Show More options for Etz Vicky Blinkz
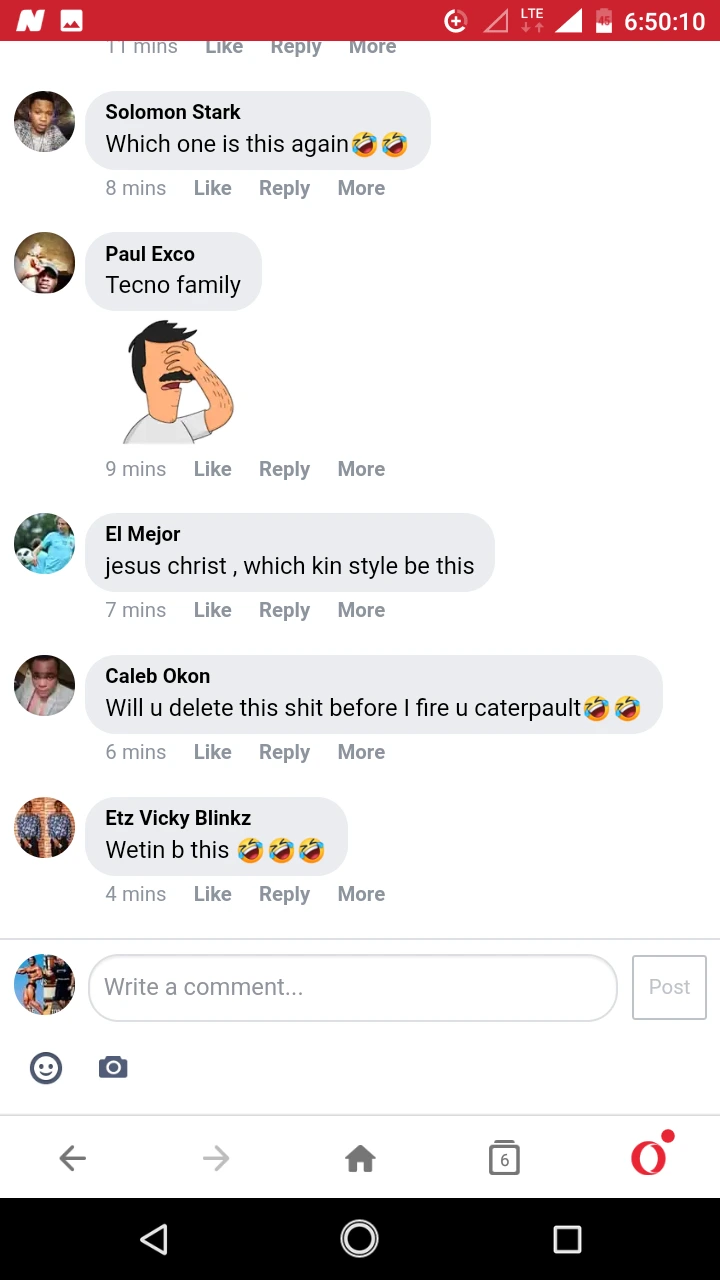The width and height of the screenshot is (720, 1280). pyautogui.click(x=361, y=894)
